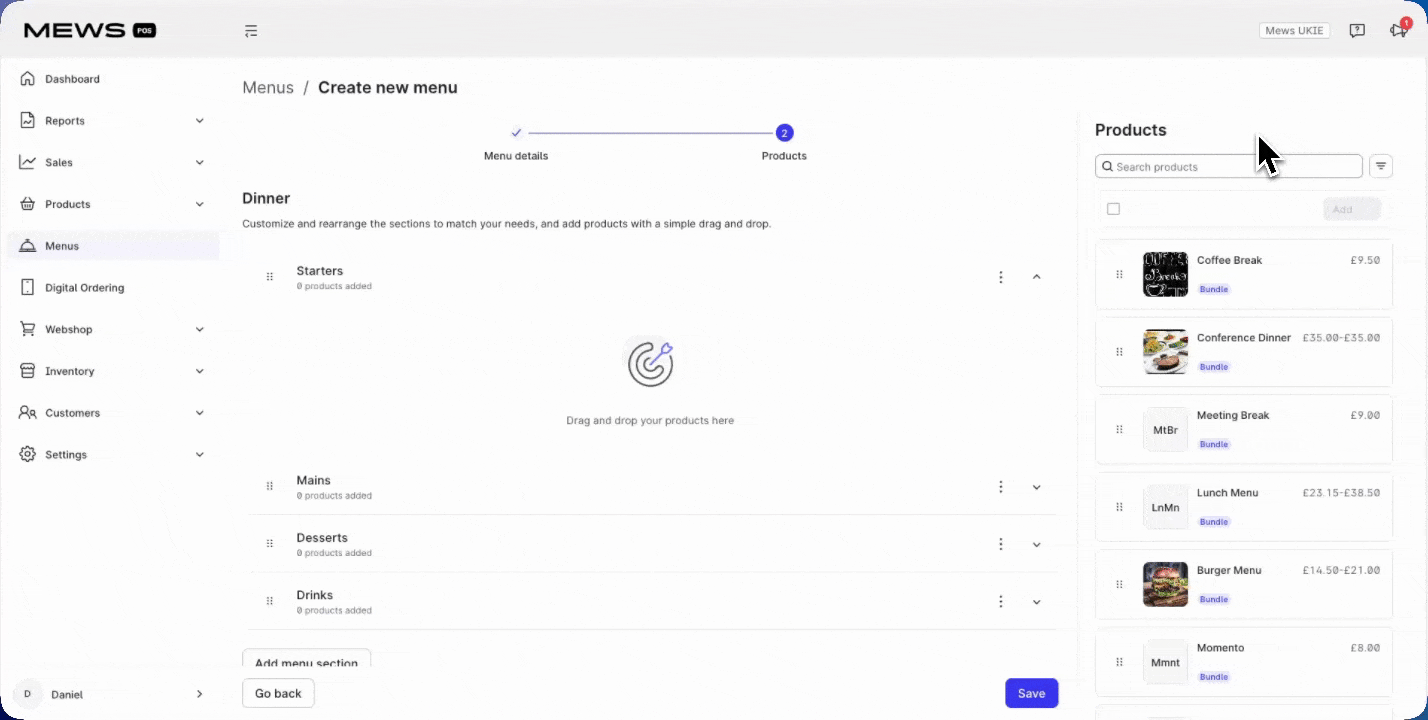Grab the drag handle for the Mains section

269,486
